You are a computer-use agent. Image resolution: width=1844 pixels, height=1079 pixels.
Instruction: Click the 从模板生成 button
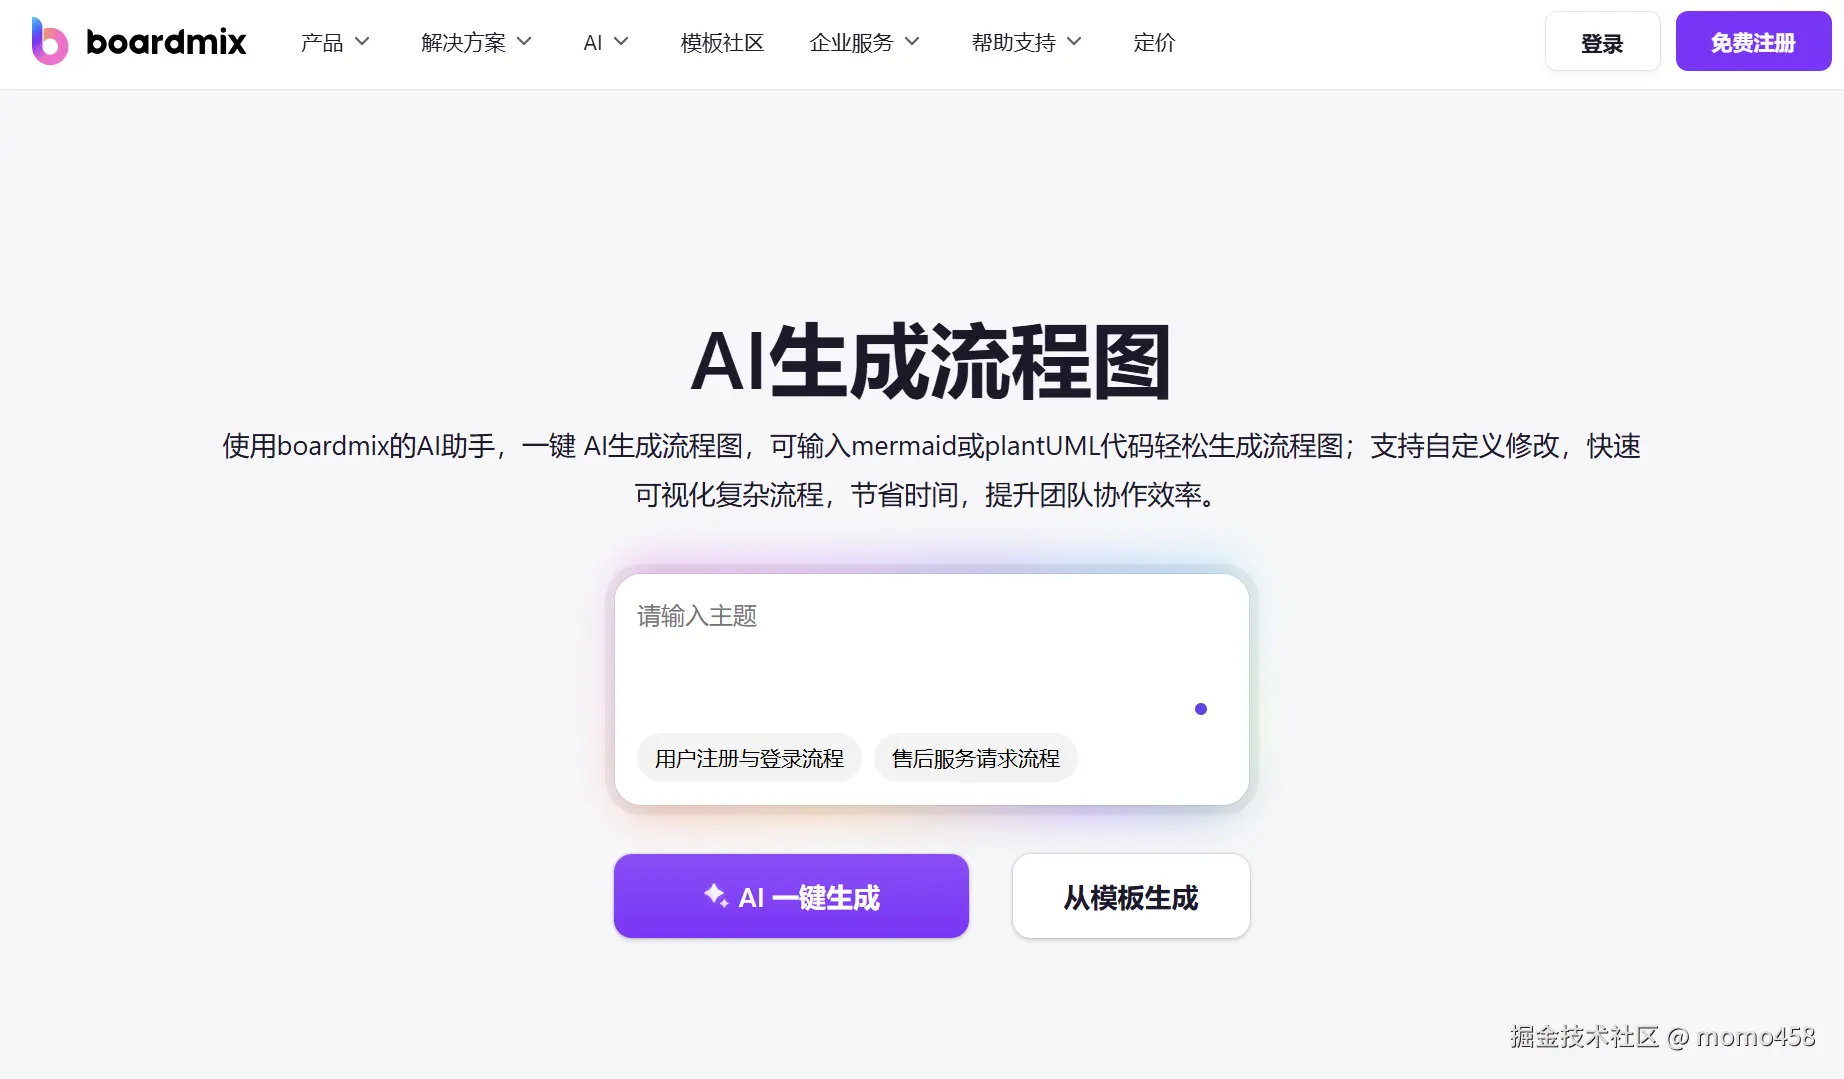point(1131,896)
